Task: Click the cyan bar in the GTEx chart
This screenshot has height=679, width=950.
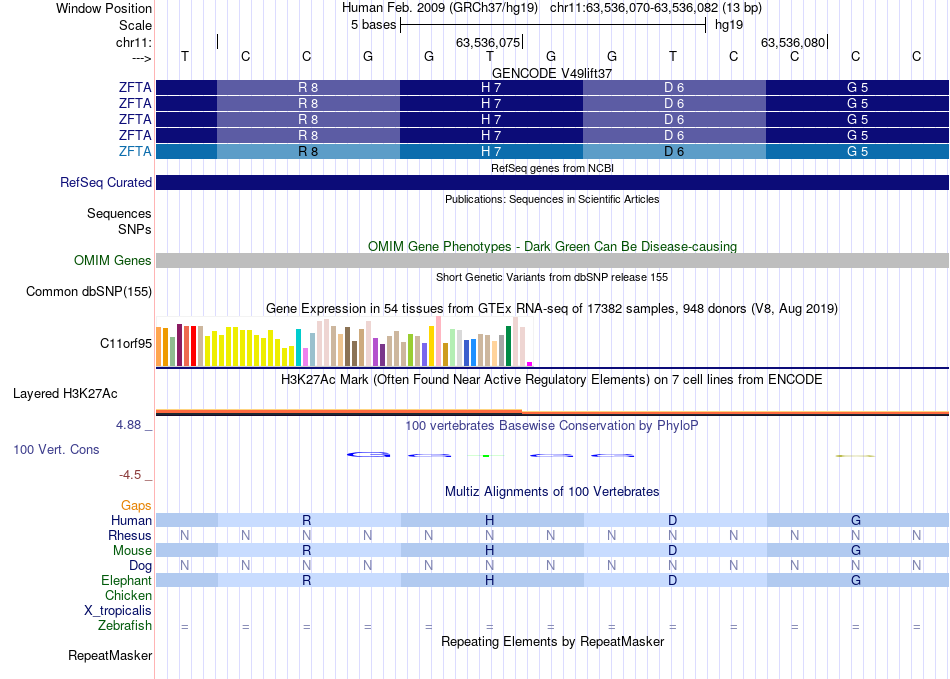Action: tap(298, 348)
